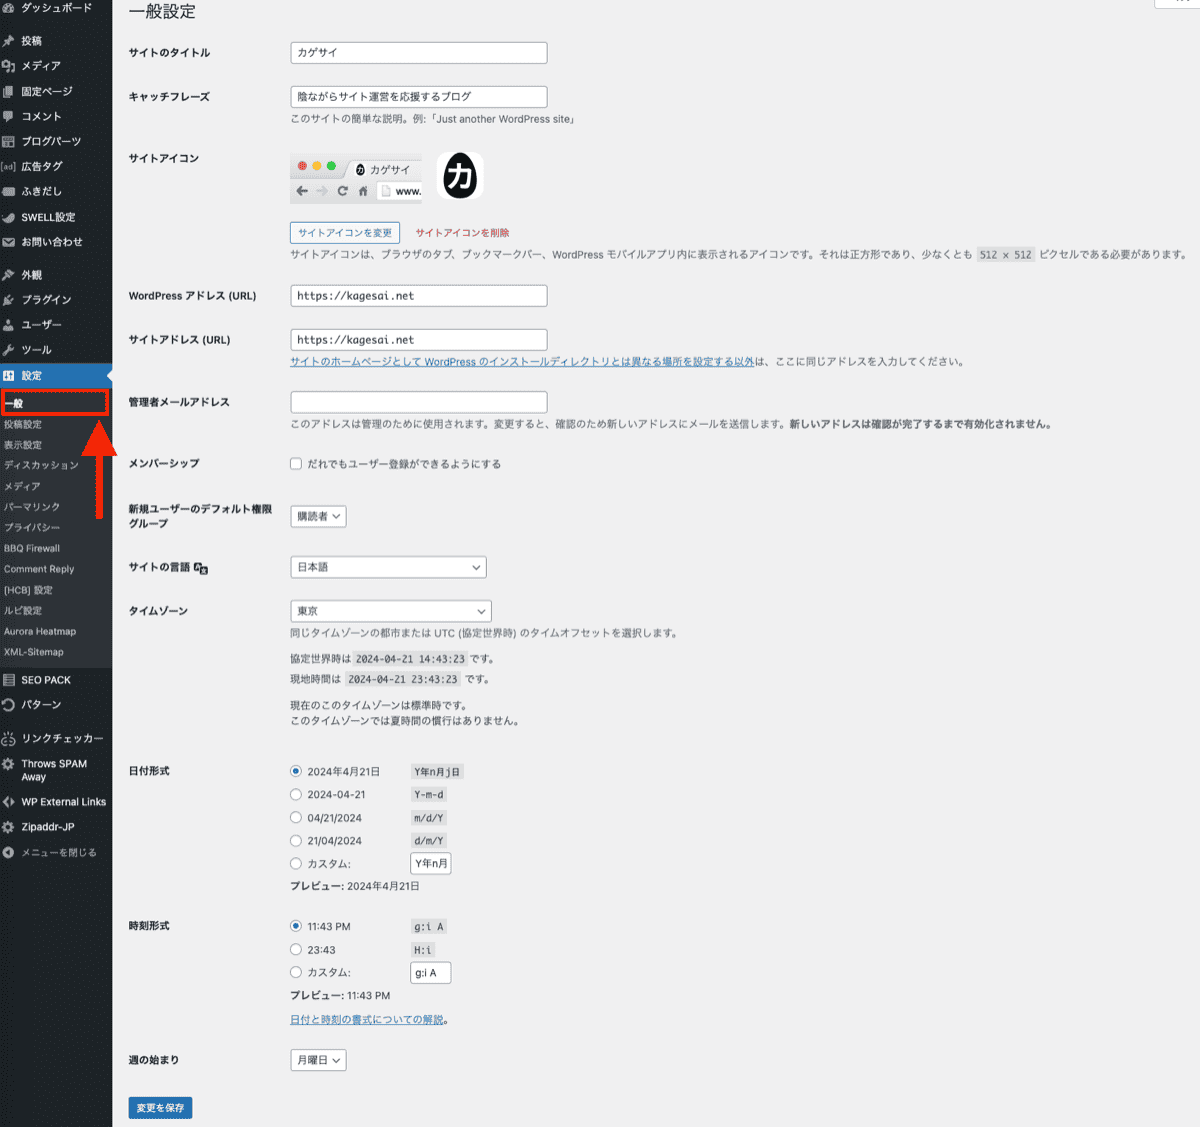Open the サイトの言語 dropdown showing 日本語
The image size is (1200, 1127).
coord(388,567)
